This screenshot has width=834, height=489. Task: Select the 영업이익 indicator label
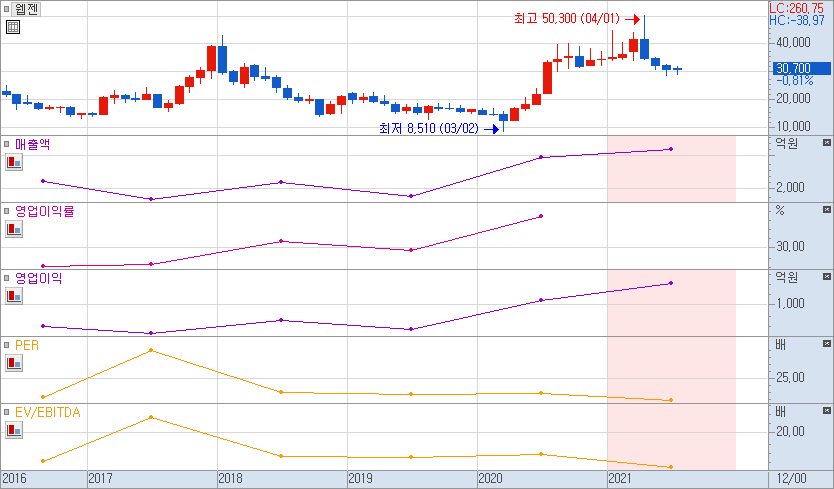[38, 278]
